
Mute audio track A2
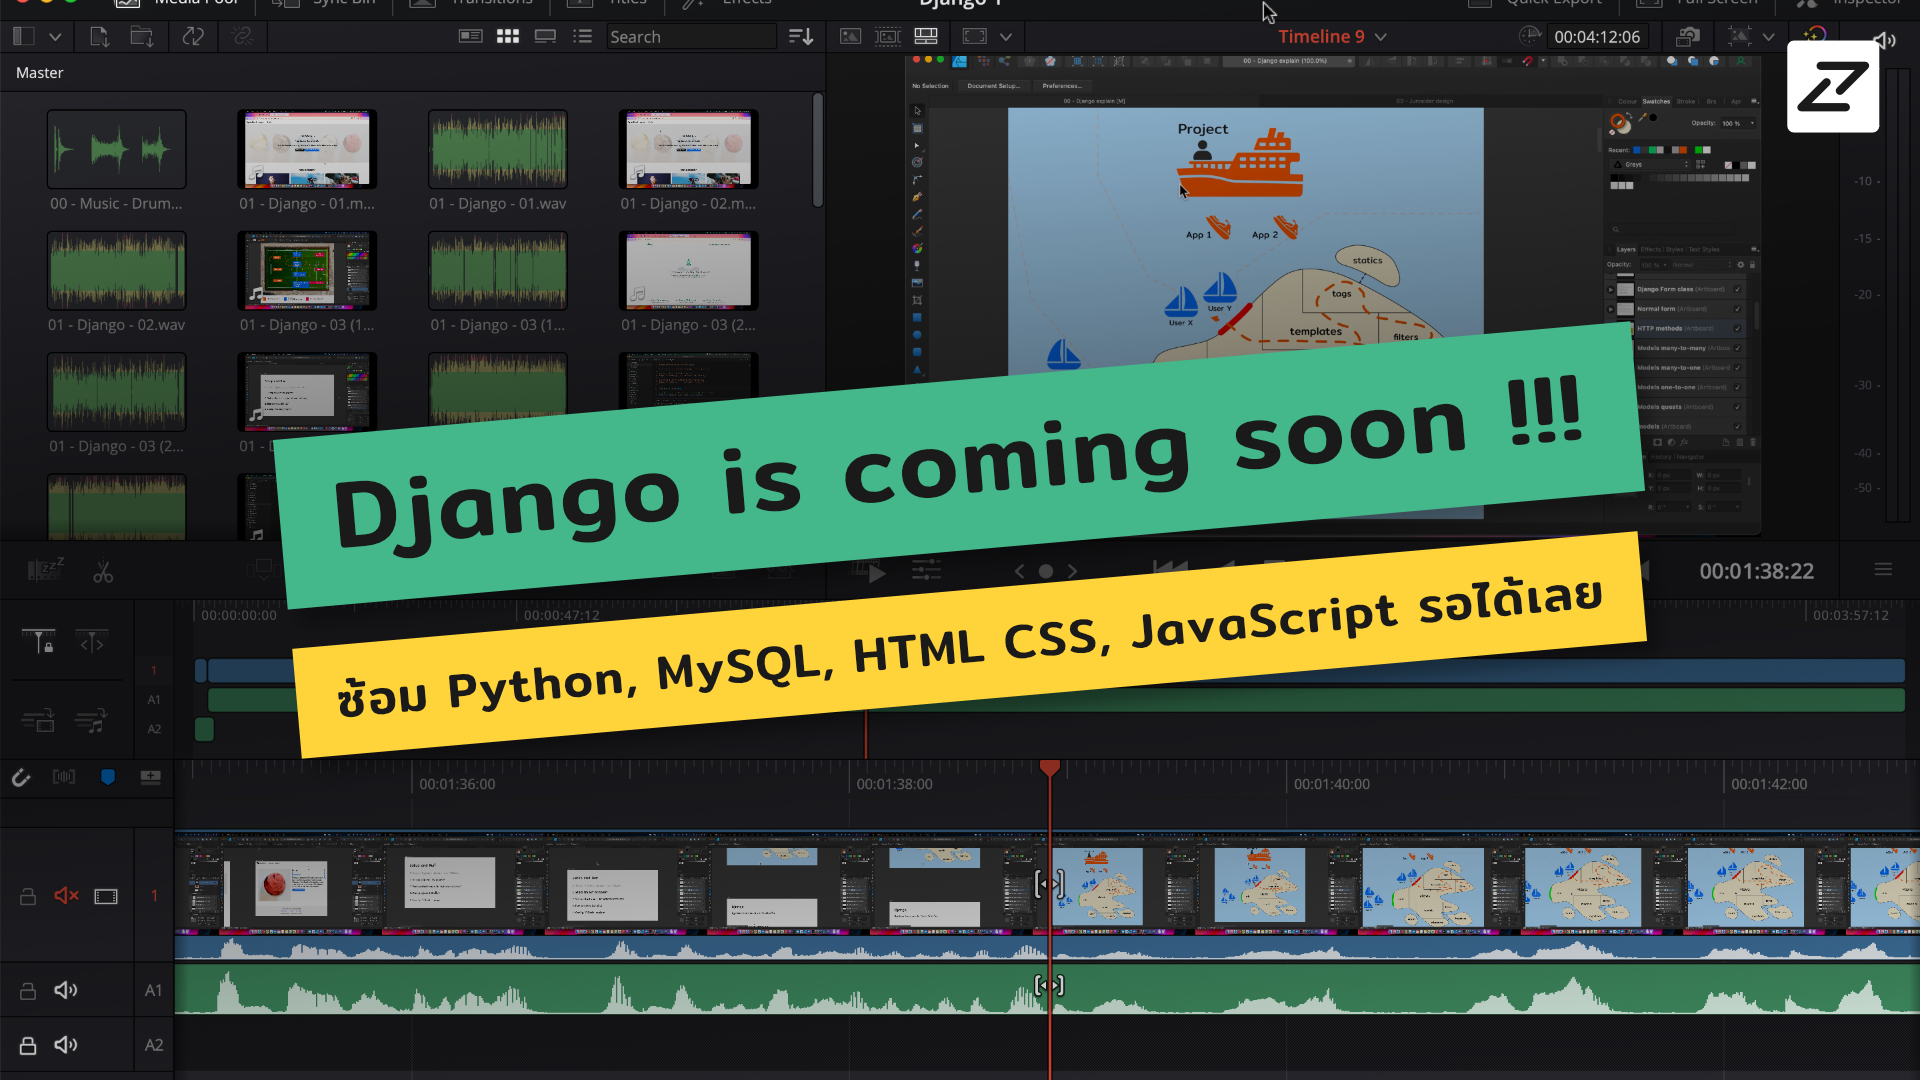tap(66, 1045)
